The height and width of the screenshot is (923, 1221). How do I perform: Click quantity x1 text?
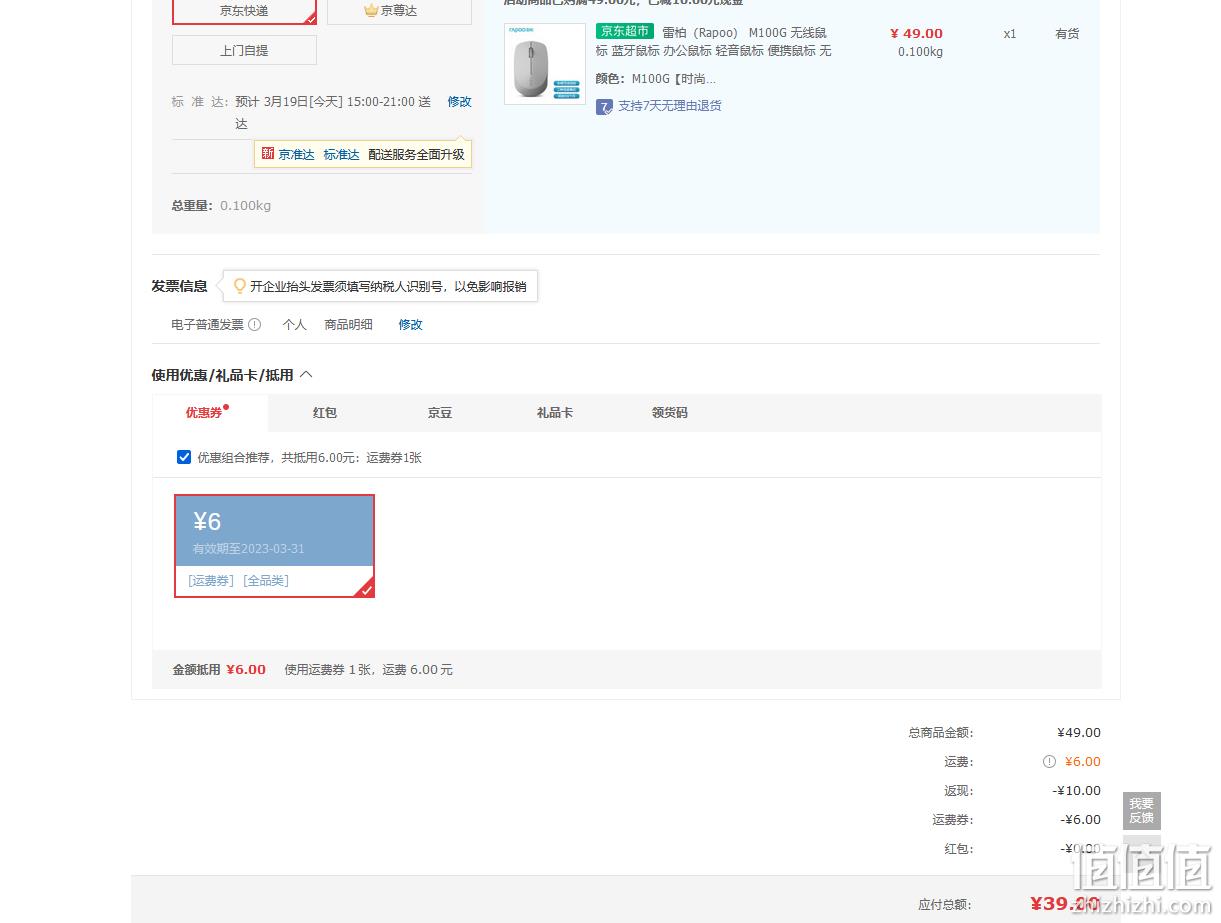click(1010, 34)
